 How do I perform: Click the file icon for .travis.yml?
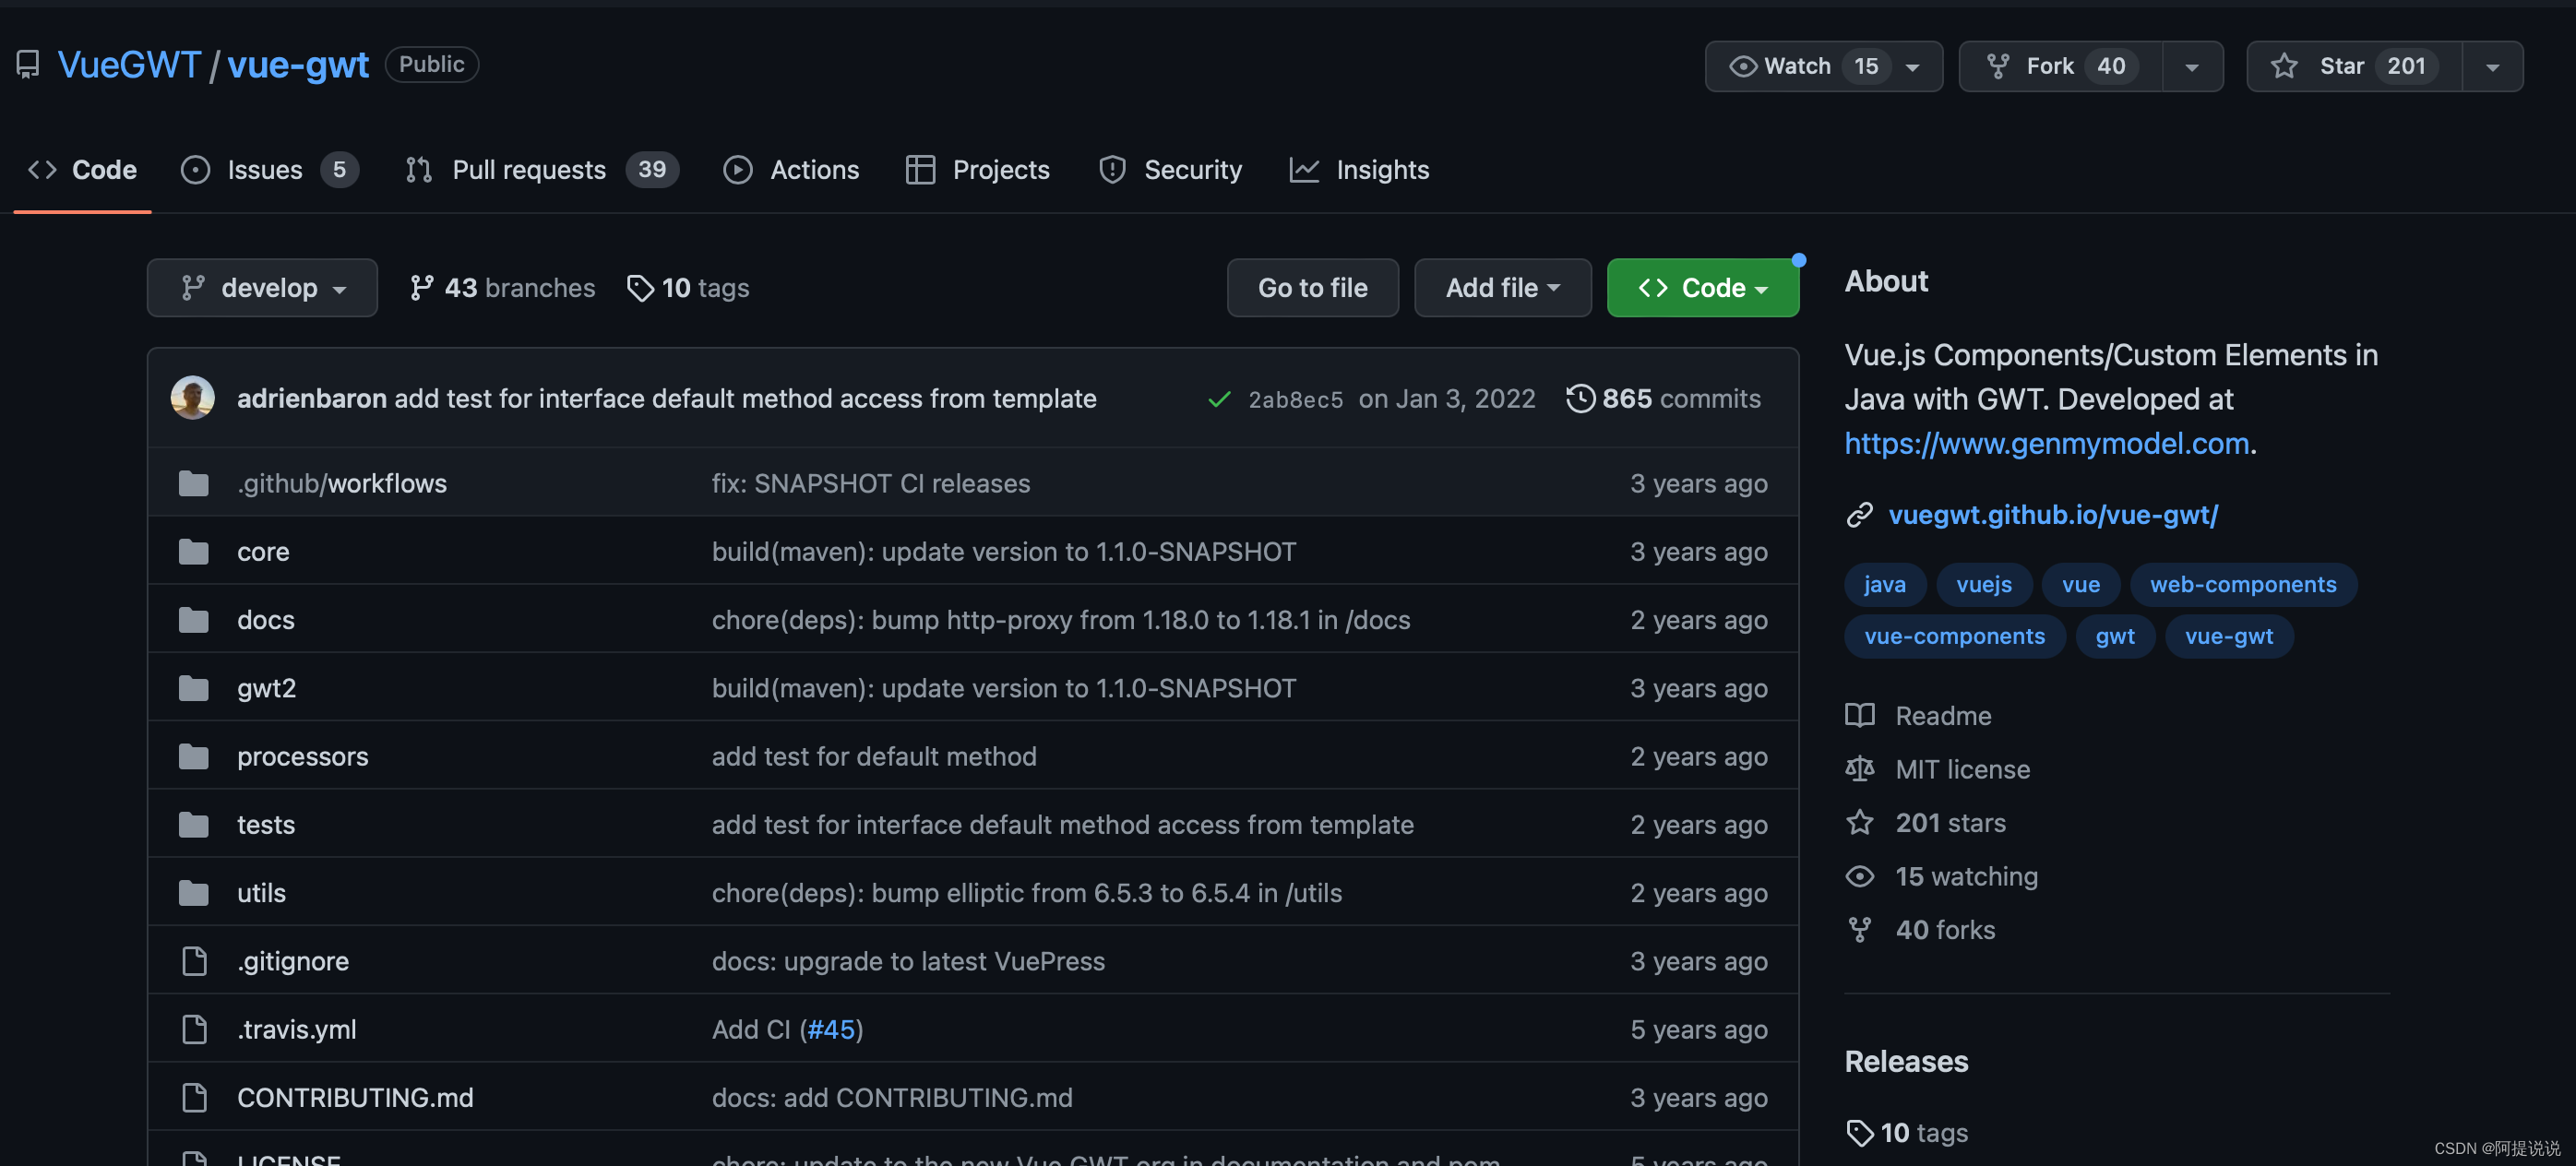point(194,1029)
